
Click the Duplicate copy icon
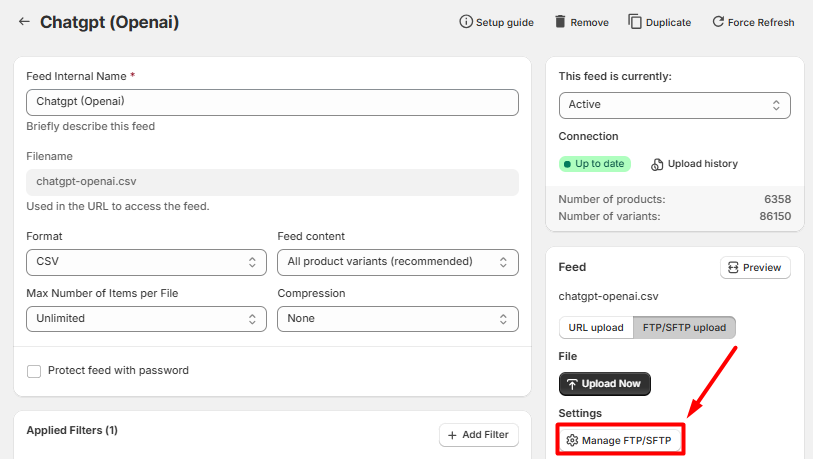pos(635,22)
